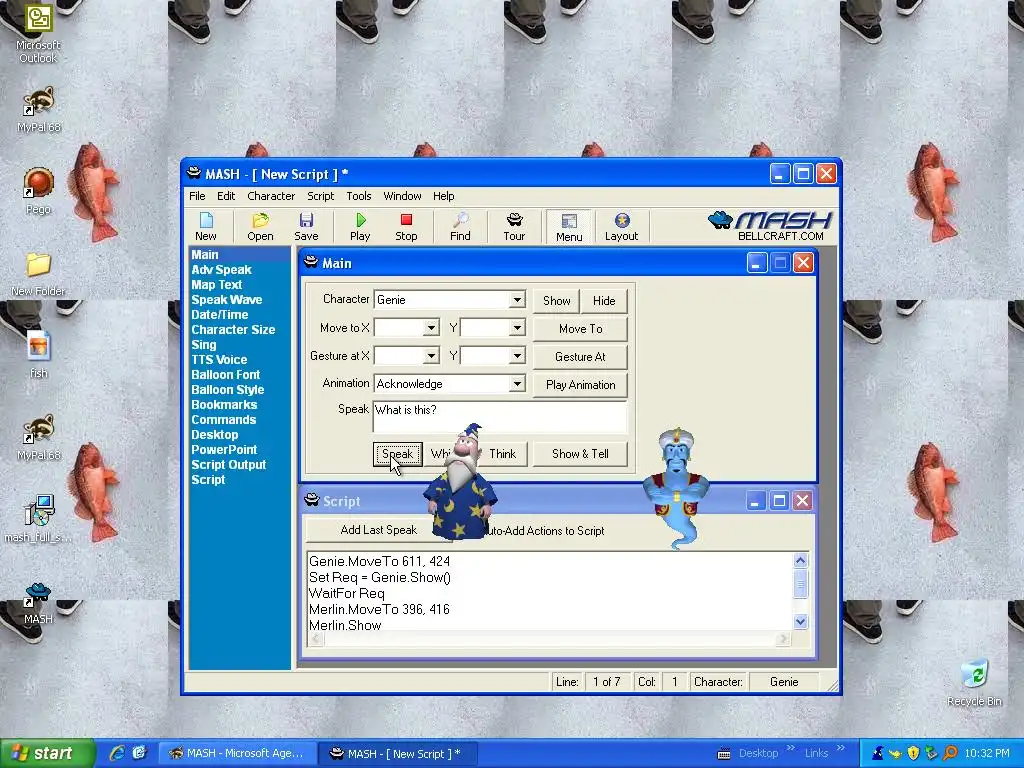The width and height of the screenshot is (1024, 768).
Task: Click into the Speak text field
Action: pos(500,417)
